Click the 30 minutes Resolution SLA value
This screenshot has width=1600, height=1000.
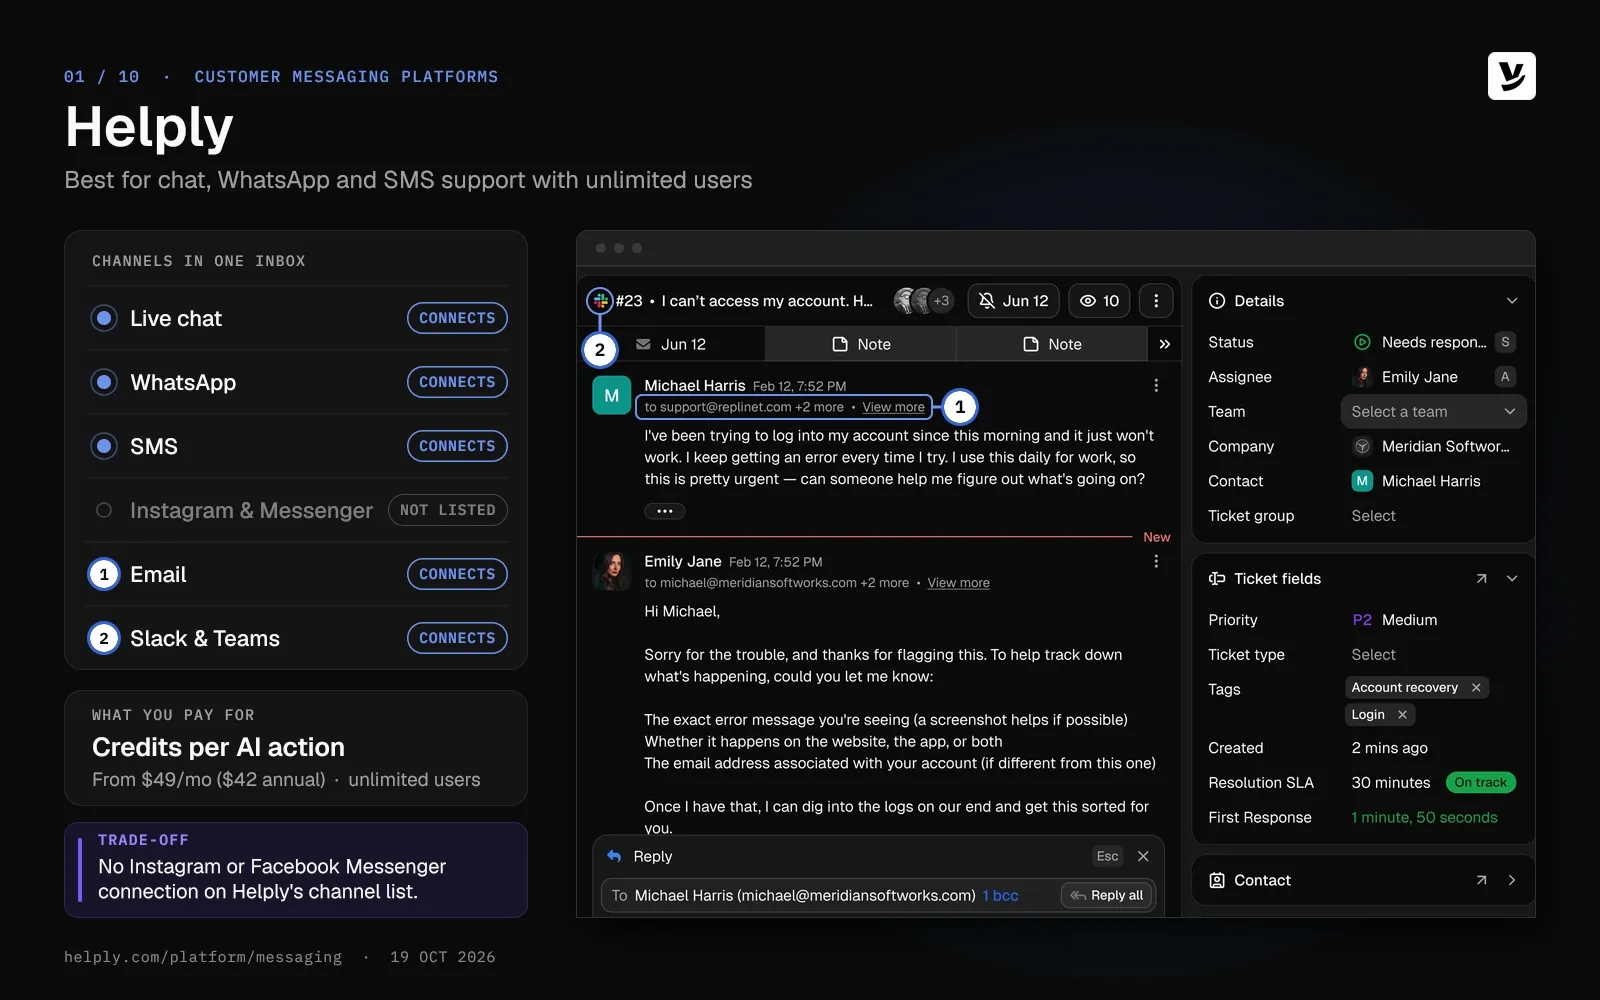pyautogui.click(x=1390, y=782)
